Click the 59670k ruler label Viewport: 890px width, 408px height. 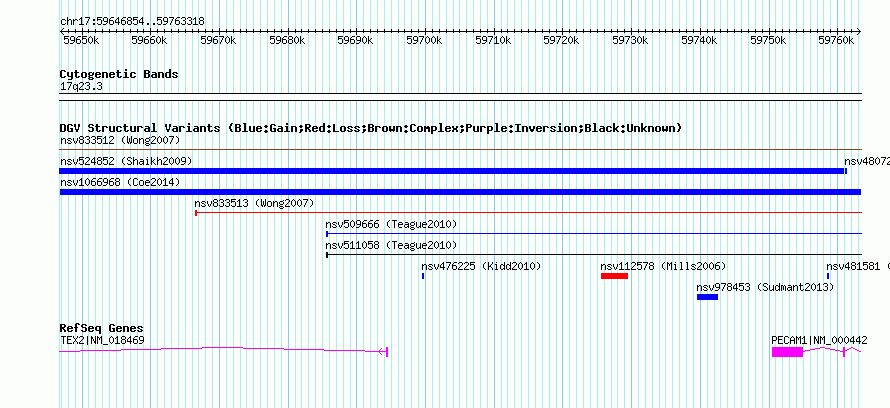point(219,40)
